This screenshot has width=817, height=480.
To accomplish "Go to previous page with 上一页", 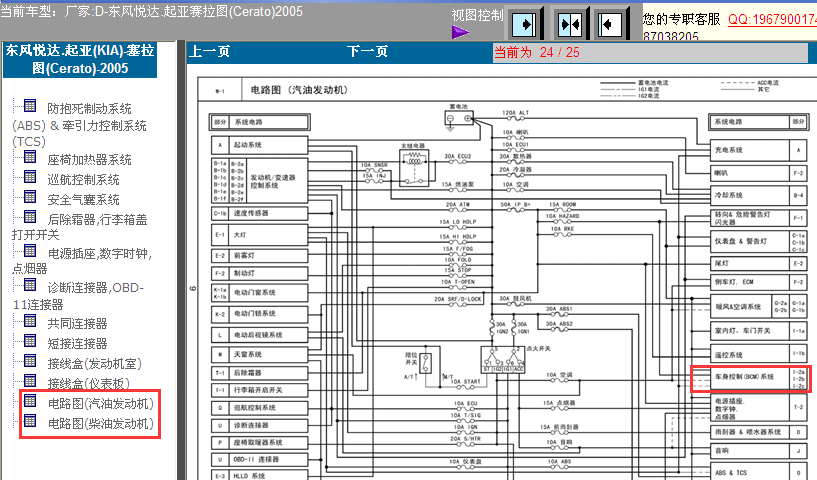I will (x=209, y=52).
